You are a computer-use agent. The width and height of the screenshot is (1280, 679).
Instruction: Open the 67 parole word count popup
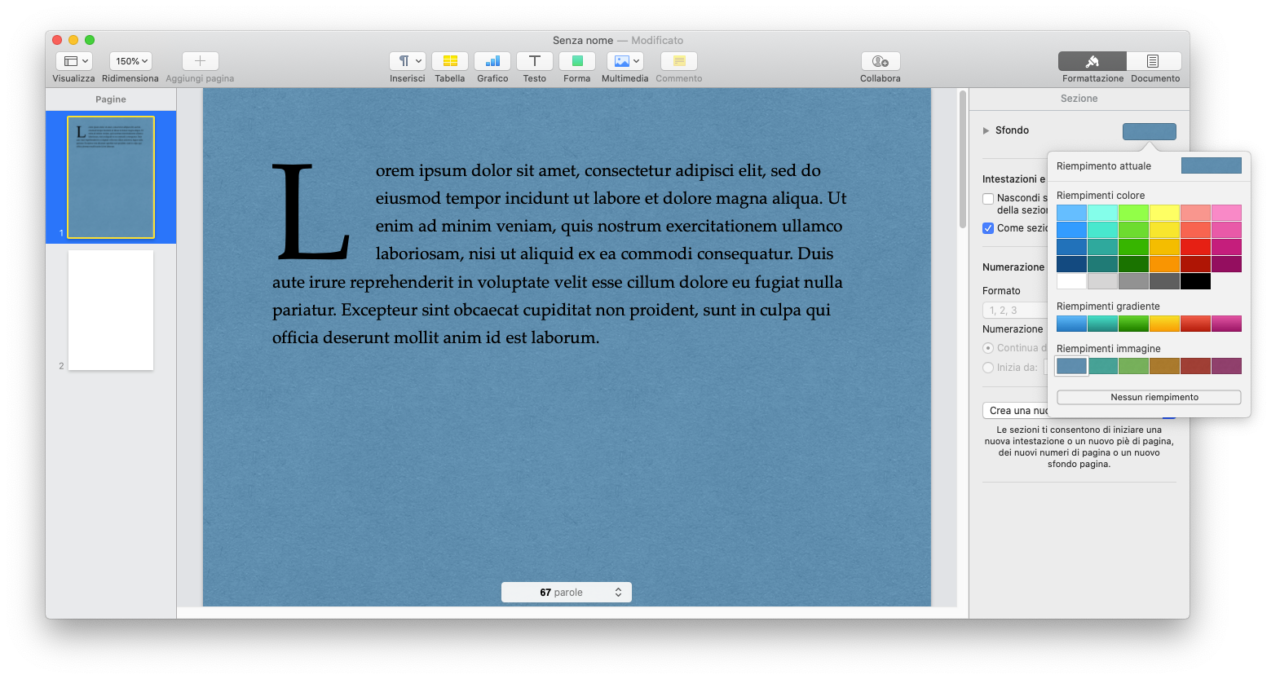566,592
